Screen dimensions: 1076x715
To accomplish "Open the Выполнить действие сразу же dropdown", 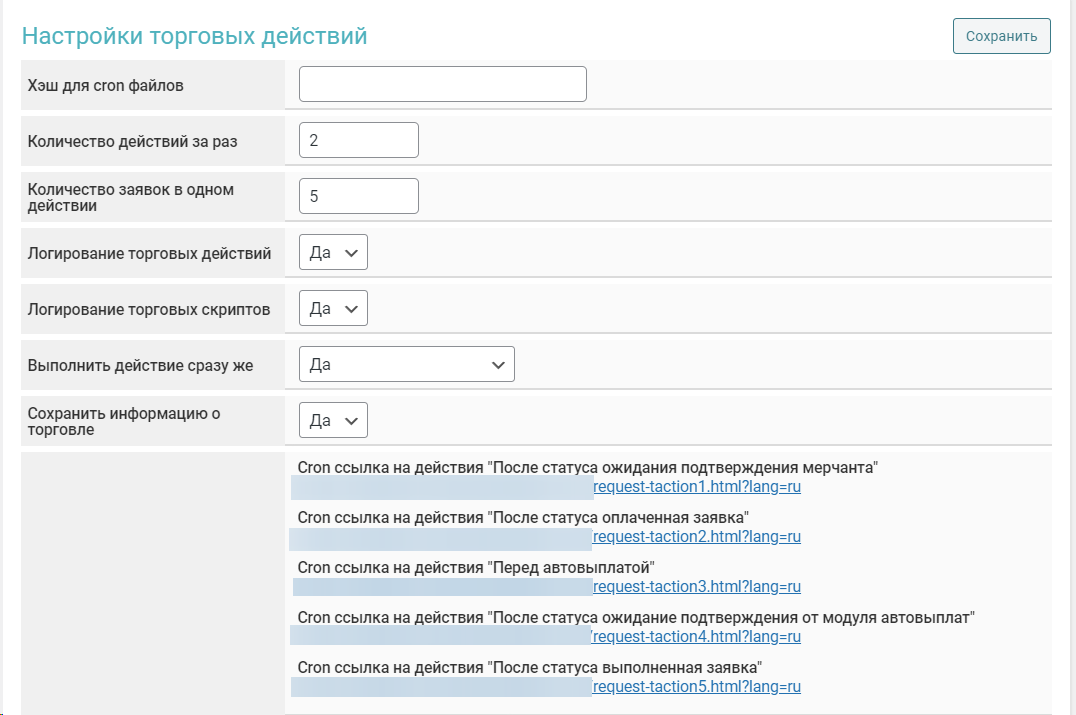I will pos(406,365).
